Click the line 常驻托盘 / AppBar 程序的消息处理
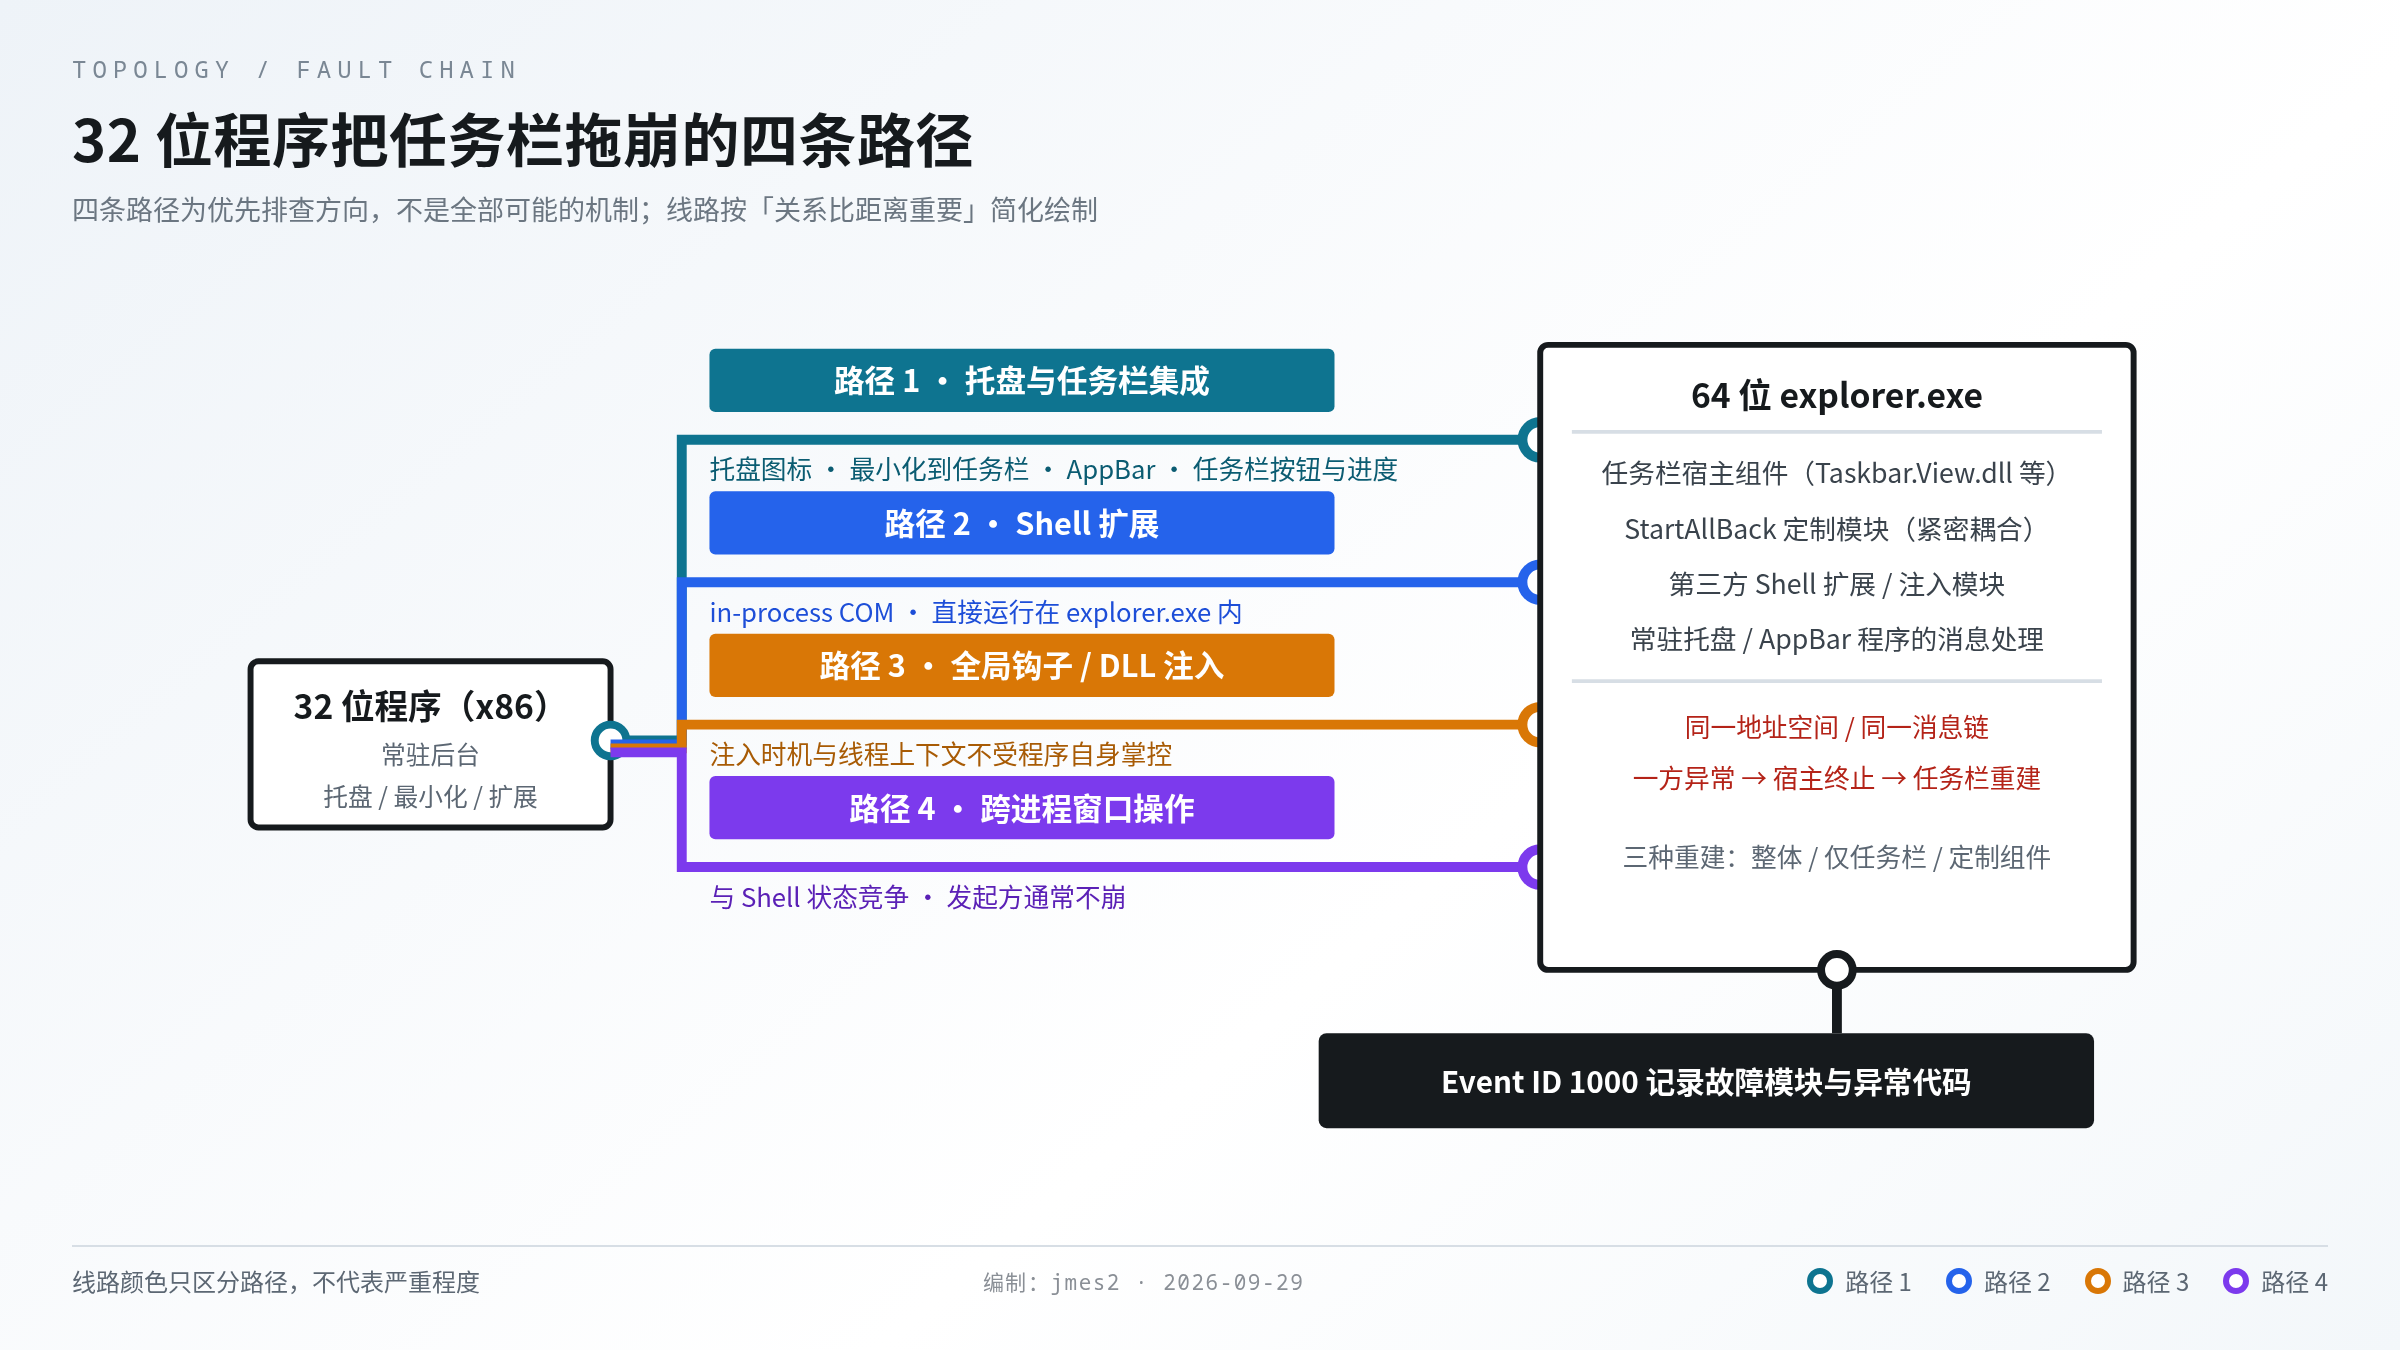This screenshot has height=1350, width=2400. (1836, 640)
